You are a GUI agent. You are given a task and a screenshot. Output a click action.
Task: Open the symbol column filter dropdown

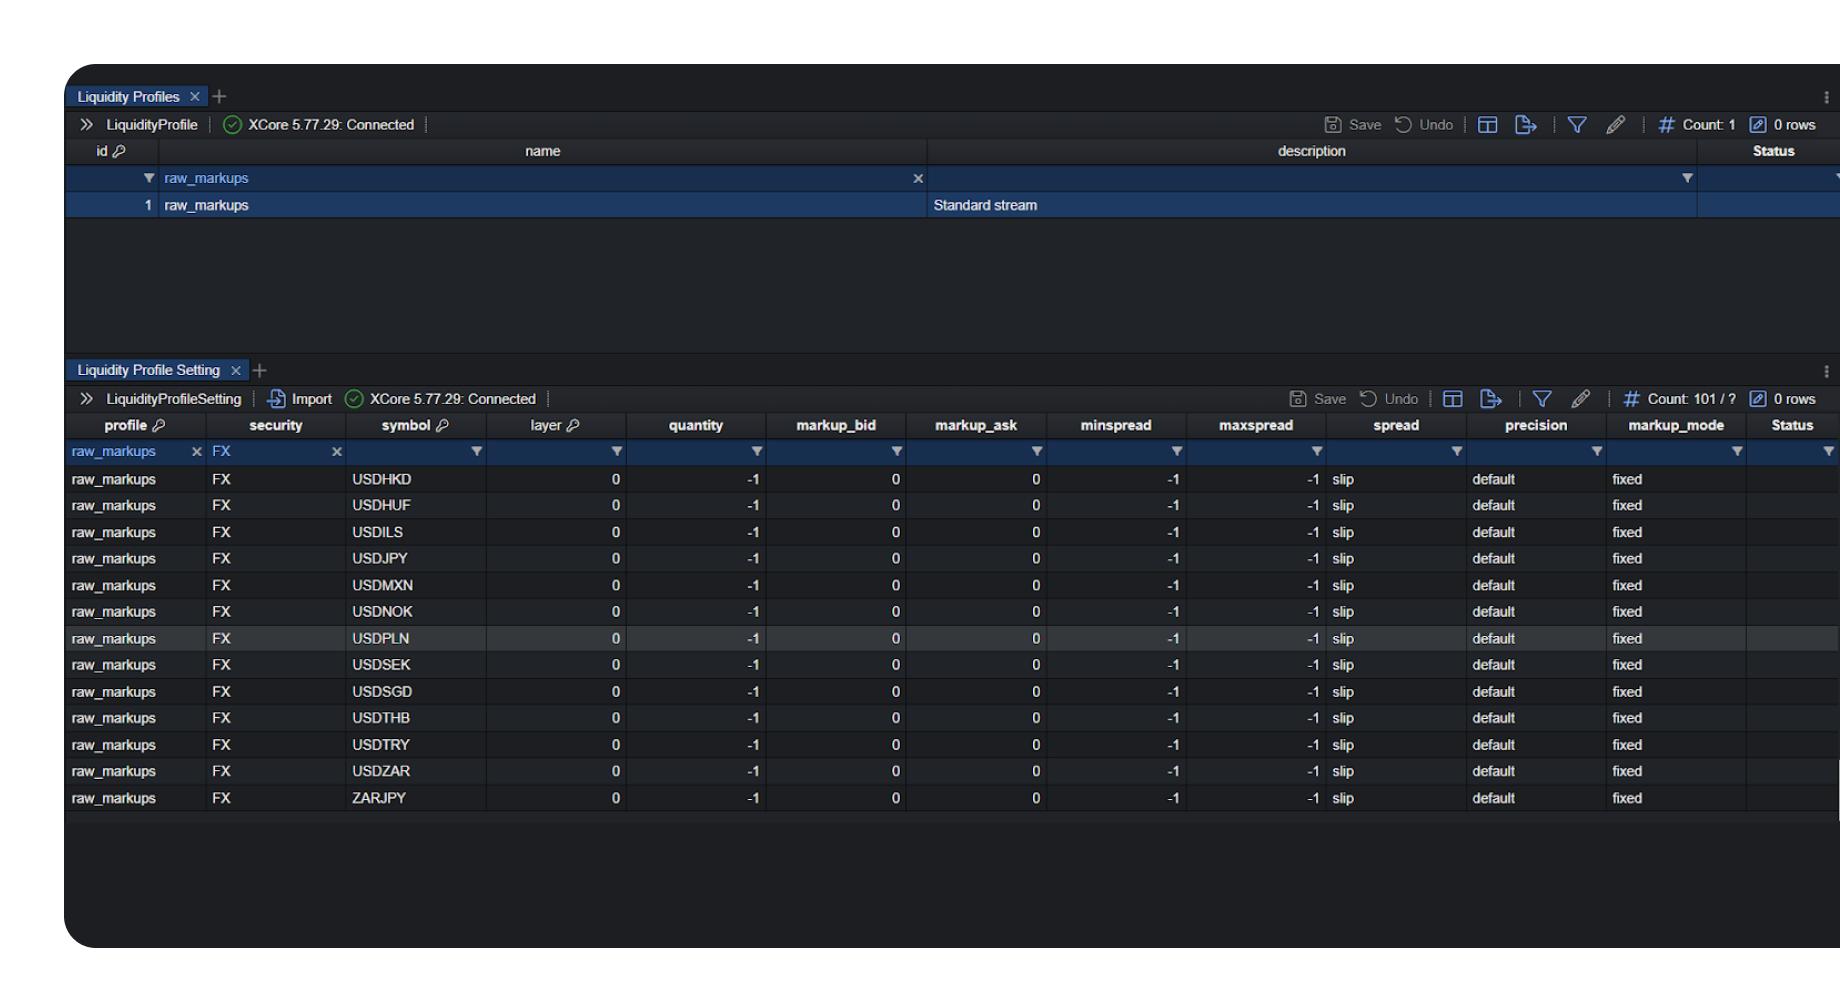coord(477,452)
